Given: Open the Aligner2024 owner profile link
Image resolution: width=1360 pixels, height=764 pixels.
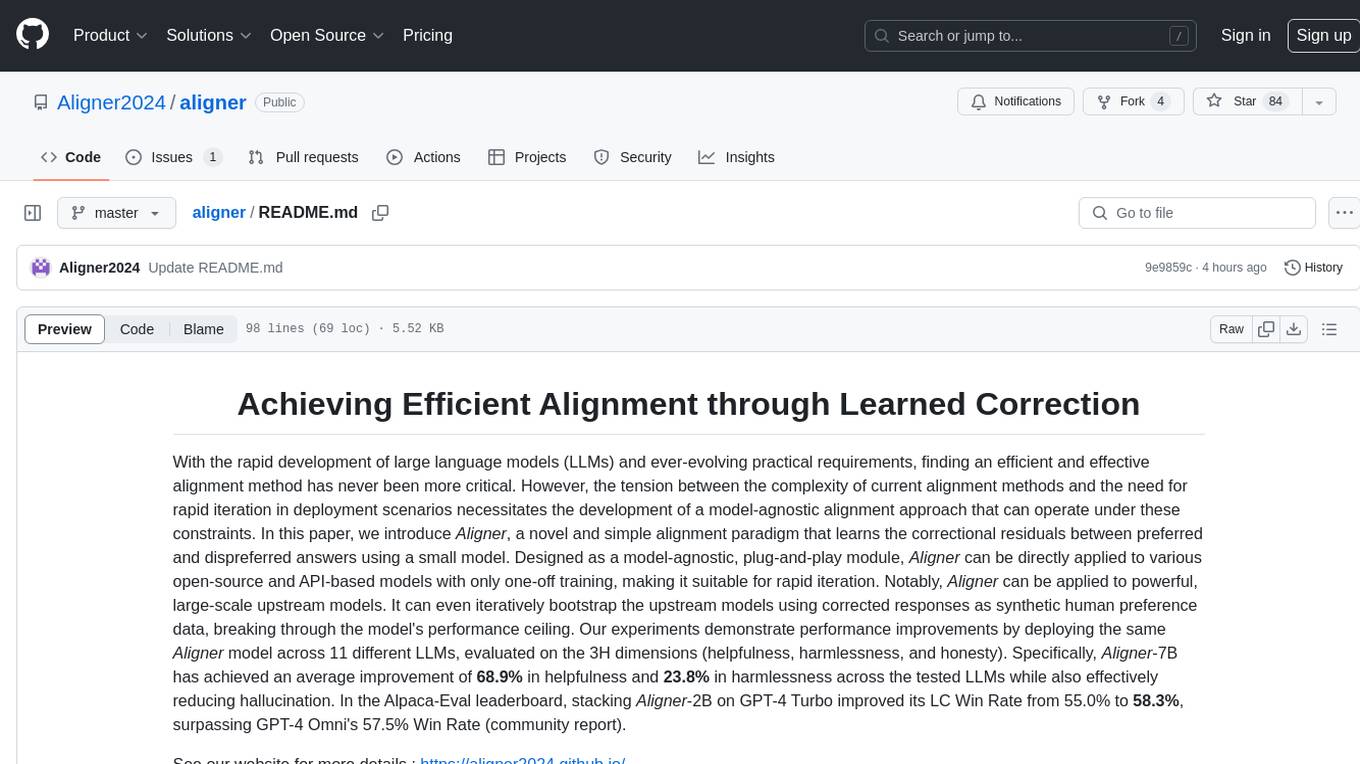Looking at the screenshot, I should pyautogui.click(x=111, y=102).
